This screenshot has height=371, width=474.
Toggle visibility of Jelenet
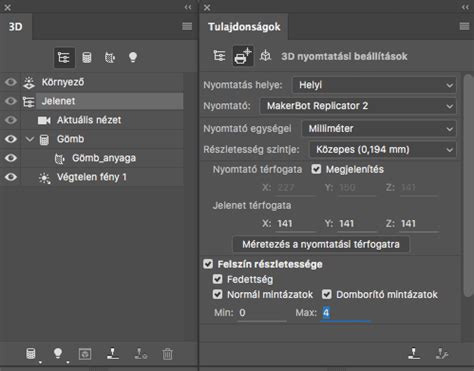point(11,101)
